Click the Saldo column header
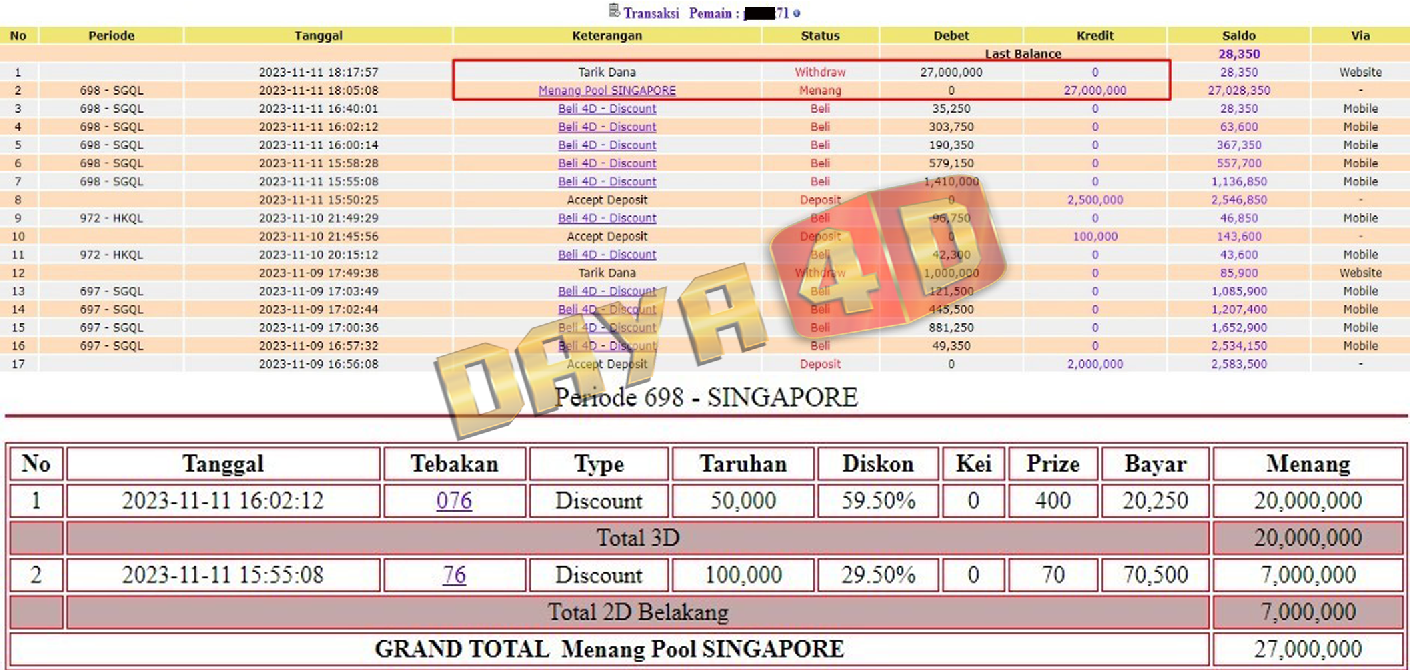1410x670 pixels. [1238, 36]
